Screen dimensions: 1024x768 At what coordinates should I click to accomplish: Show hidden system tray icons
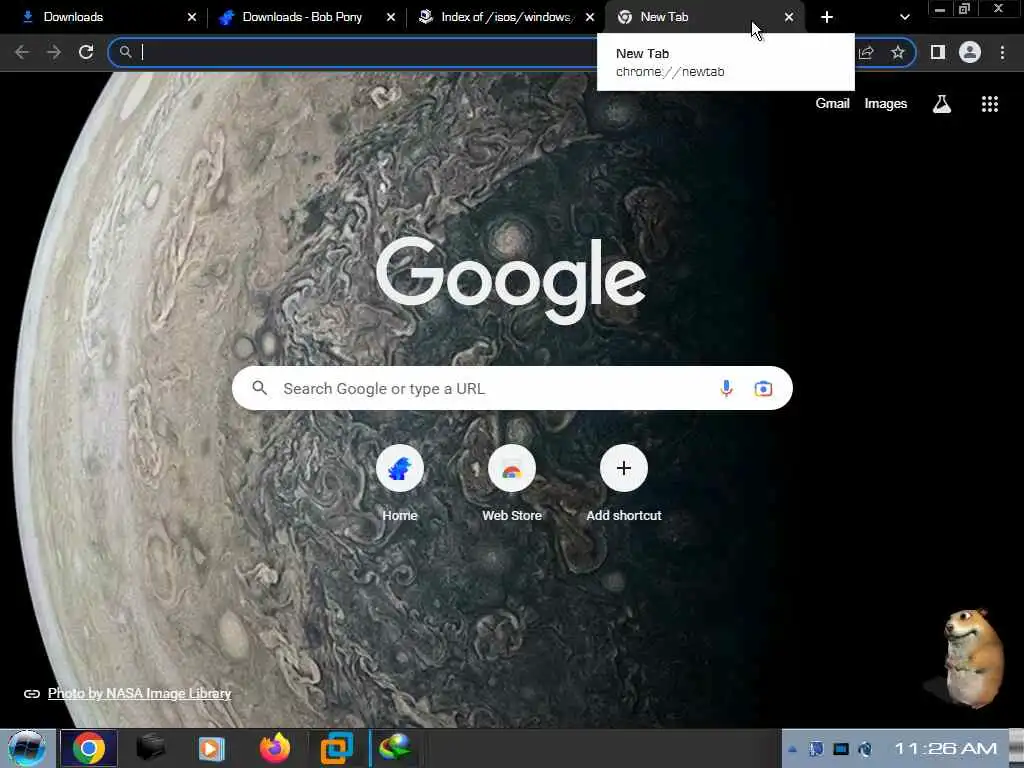point(792,749)
